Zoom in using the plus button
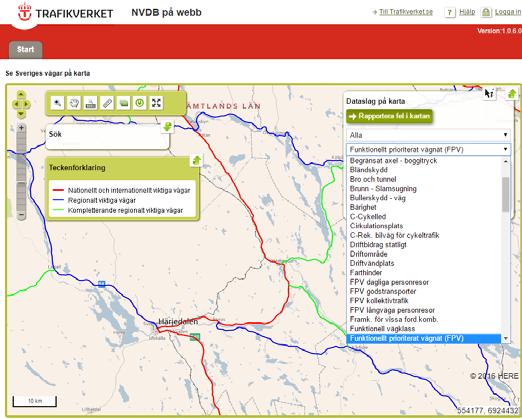Viewport: 522px width, 419px height. pyautogui.click(x=21, y=128)
